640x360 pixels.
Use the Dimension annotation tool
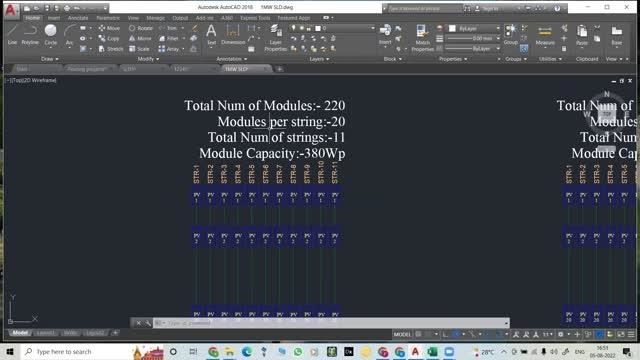tap(233, 34)
